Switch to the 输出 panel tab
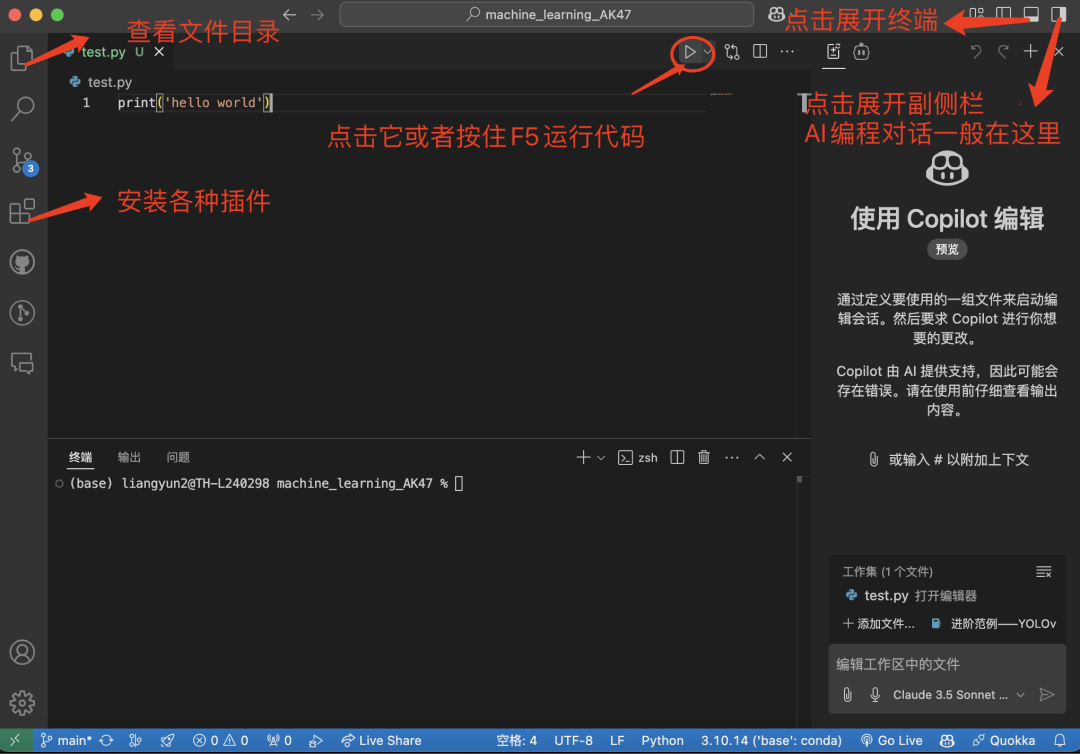 pyautogui.click(x=129, y=457)
